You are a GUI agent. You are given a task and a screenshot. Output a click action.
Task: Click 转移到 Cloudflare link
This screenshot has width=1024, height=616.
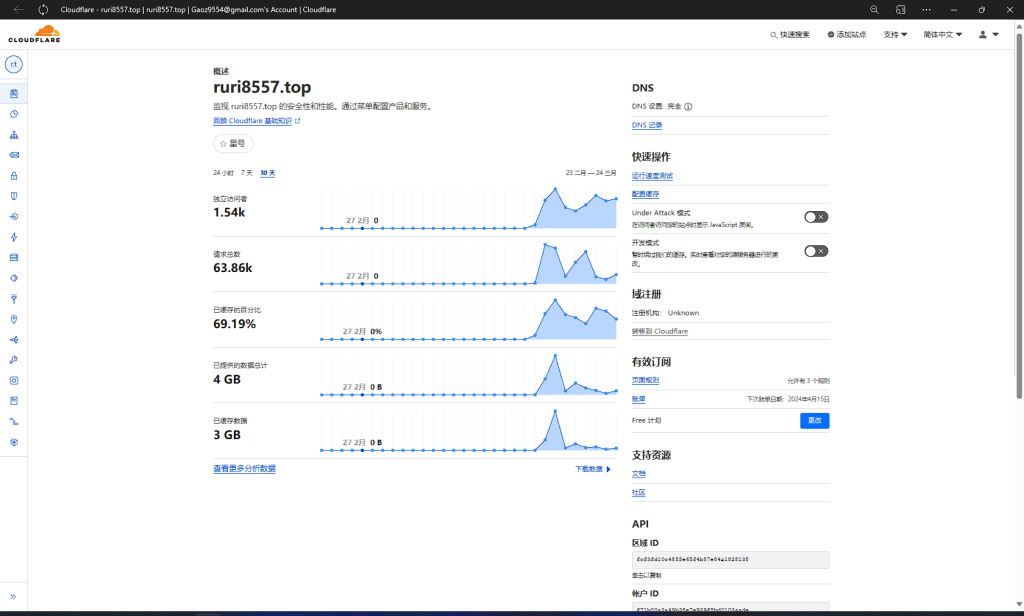tap(660, 331)
